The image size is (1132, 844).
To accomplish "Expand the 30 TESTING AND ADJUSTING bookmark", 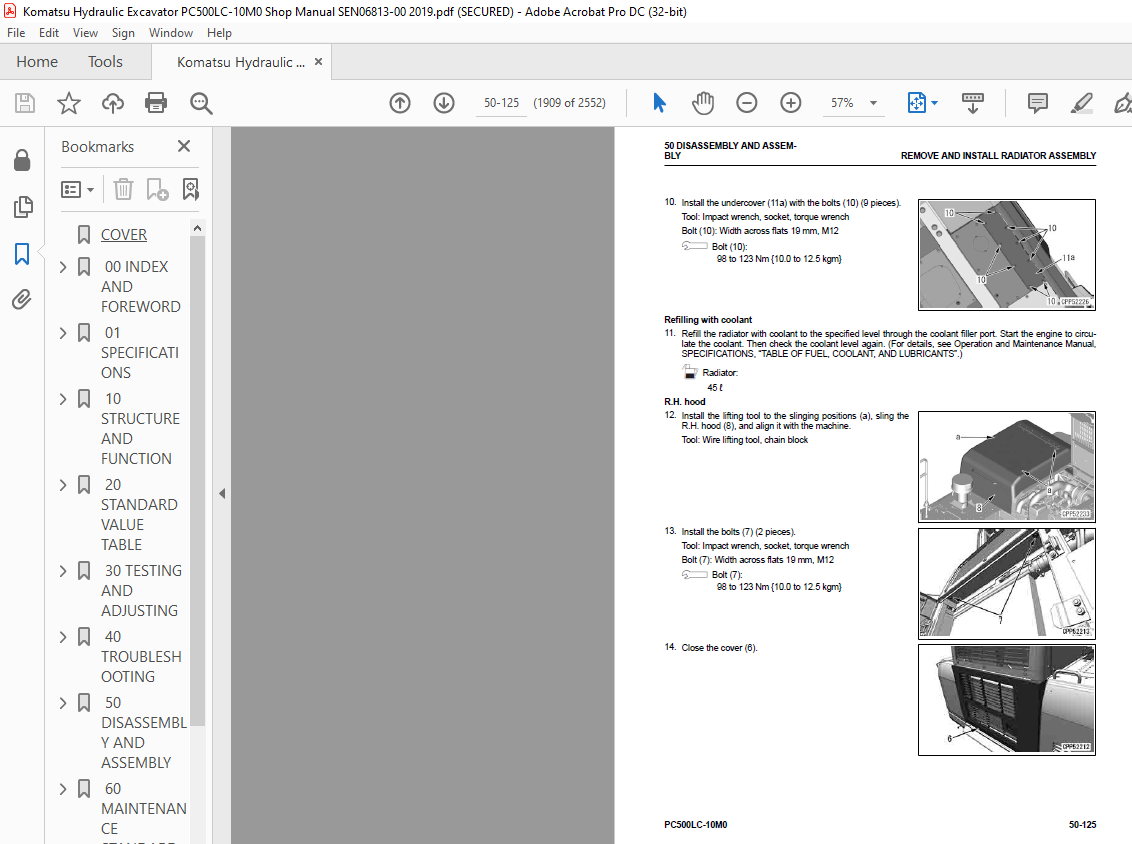I will tap(63, 571).
